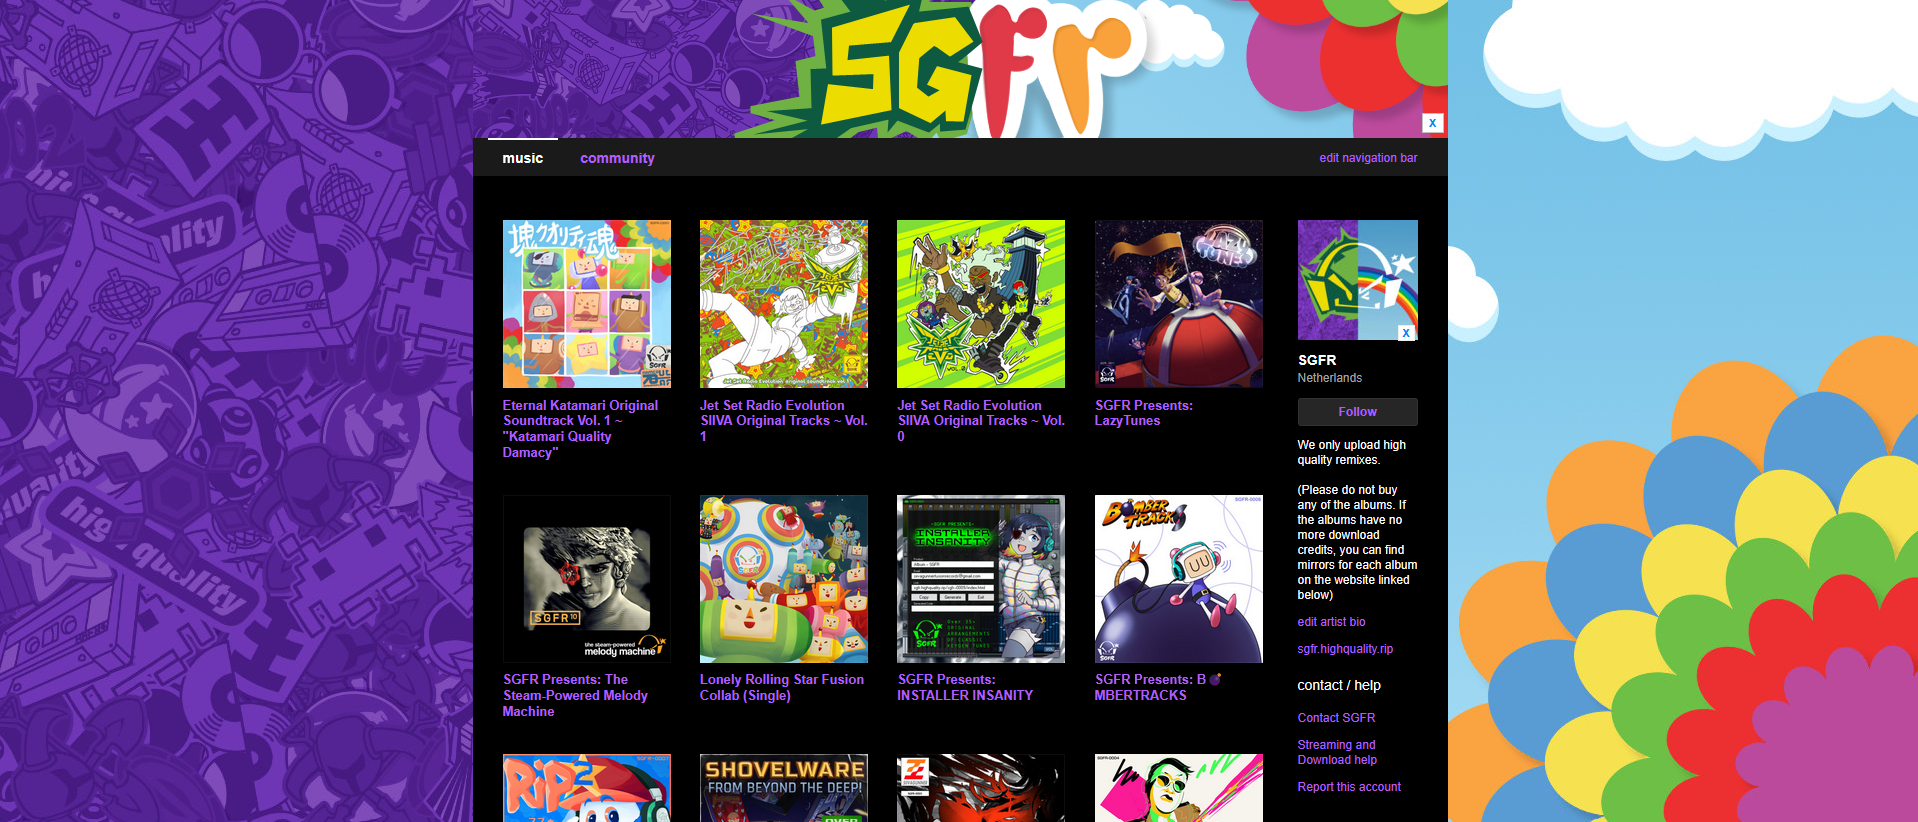
Task: Open Jet Set Radio Evolution Vol. 0 cover
Action: click(981, 304)
